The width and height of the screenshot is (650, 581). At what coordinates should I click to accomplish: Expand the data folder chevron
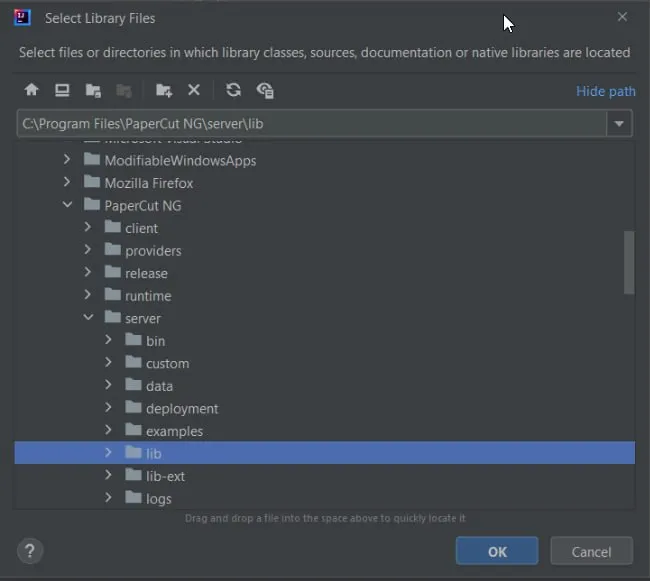pyautogui.click(x=108, y=385)
